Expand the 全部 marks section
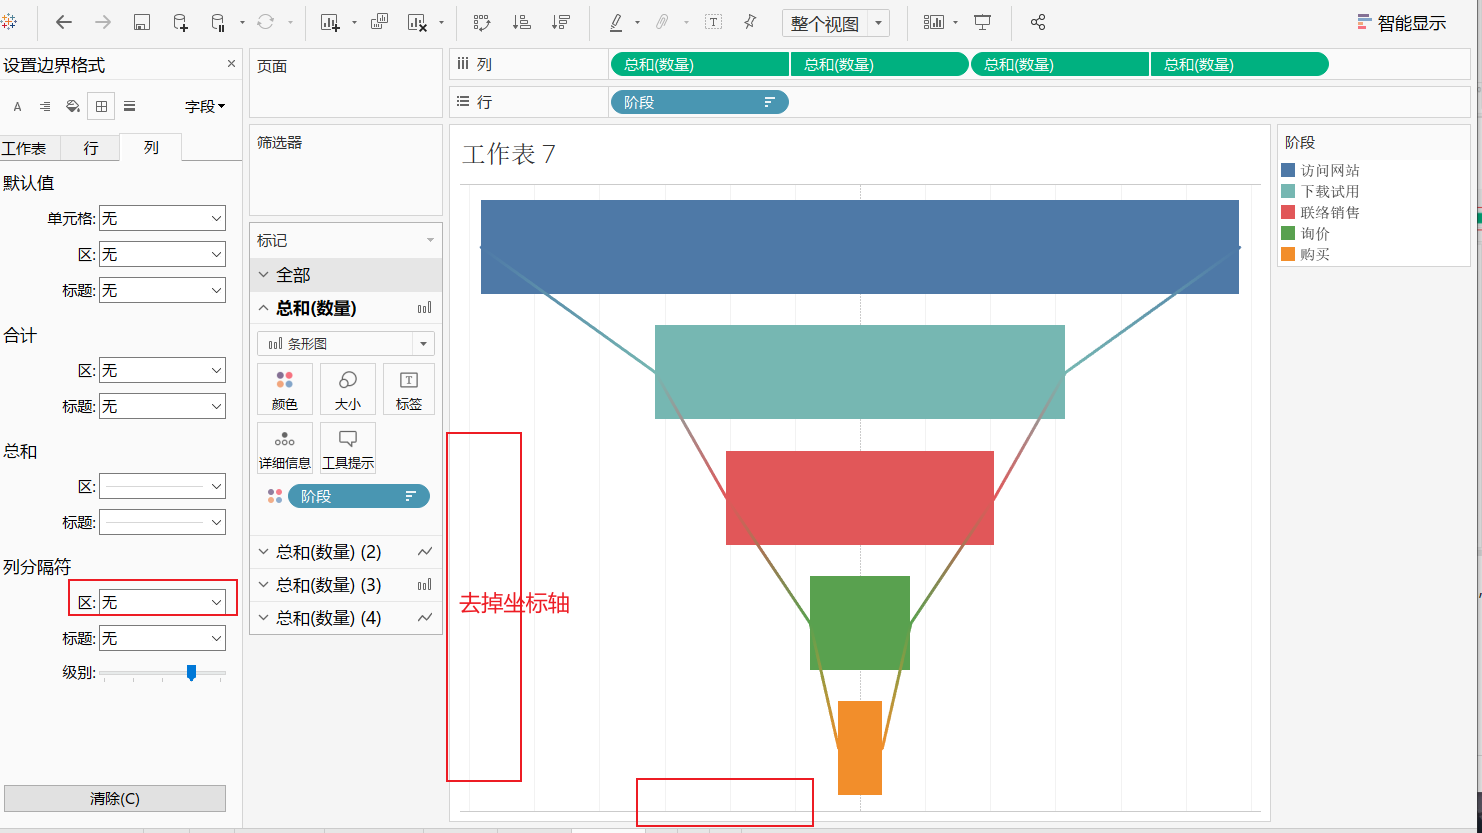This screenshot has height=833, width=1482. pos(264,274)
